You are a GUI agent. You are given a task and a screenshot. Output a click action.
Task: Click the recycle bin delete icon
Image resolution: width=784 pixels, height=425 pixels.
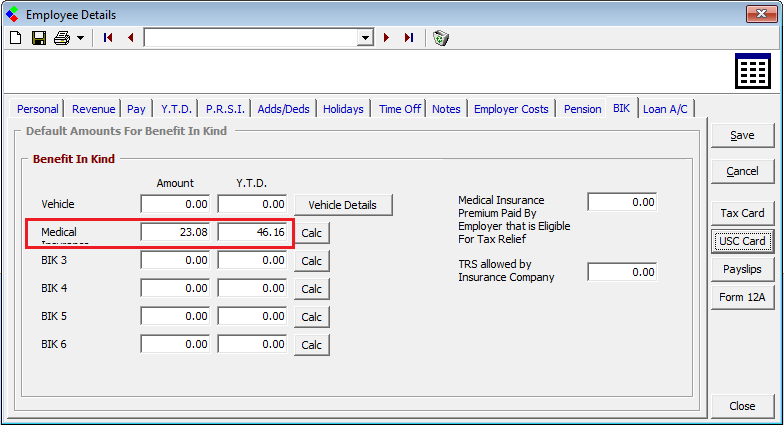click(x=441, y=38)
